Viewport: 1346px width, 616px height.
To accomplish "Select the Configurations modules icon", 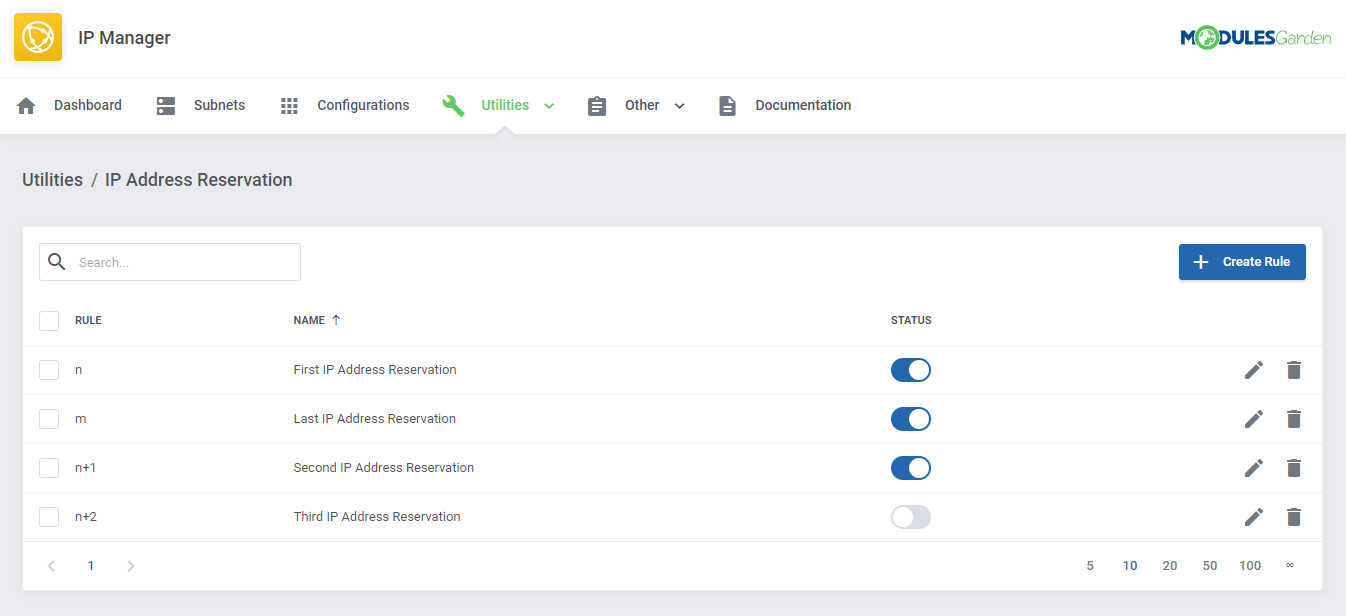I will point(289,105).
